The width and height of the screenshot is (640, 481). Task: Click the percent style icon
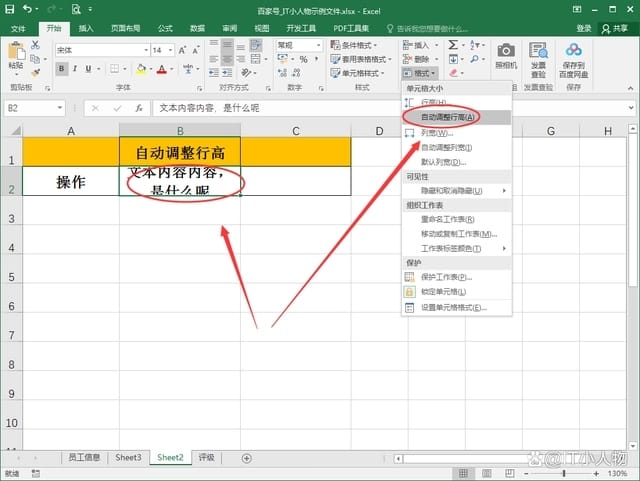tap(303, 60)
